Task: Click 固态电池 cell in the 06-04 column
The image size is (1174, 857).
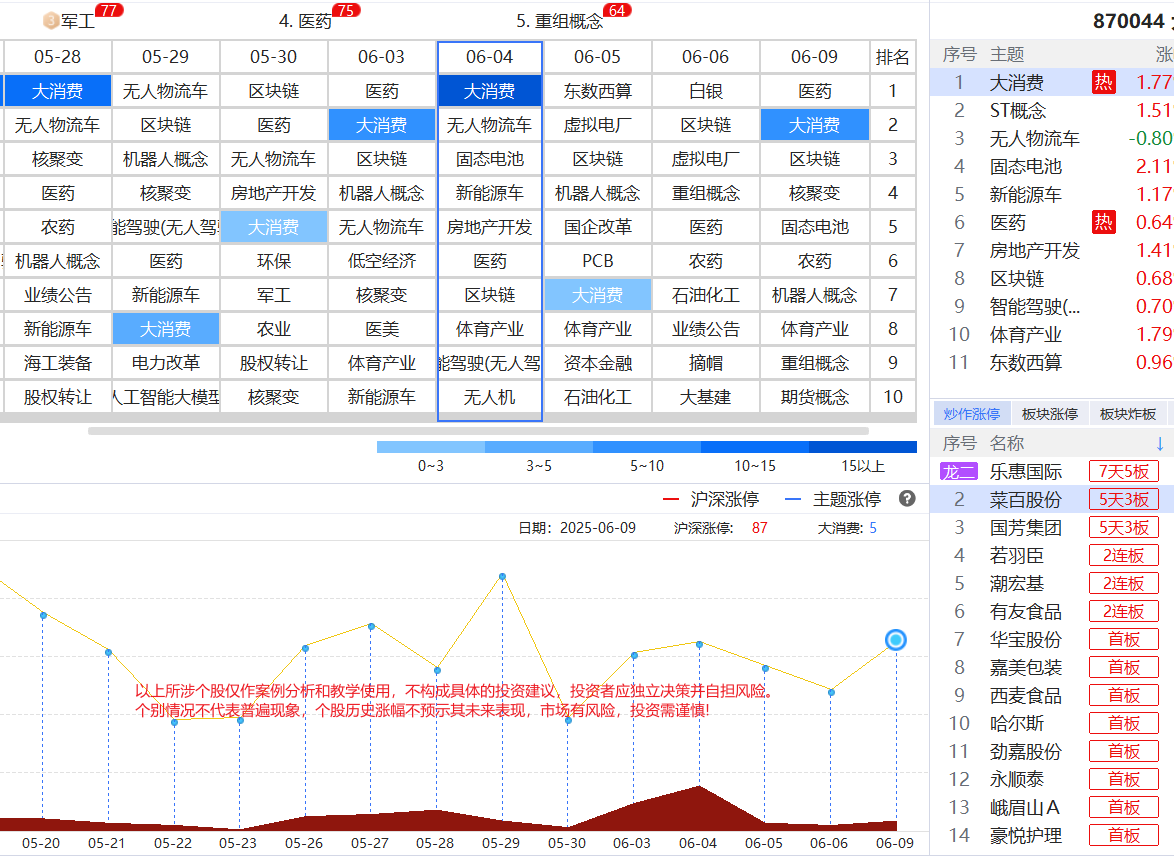Action: pos(490,159)
